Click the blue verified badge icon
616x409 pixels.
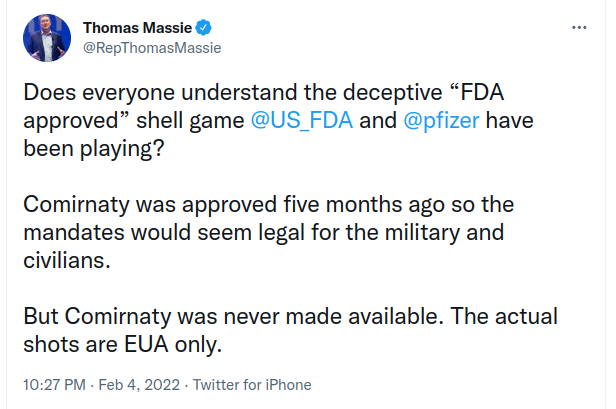click(204, 28)
